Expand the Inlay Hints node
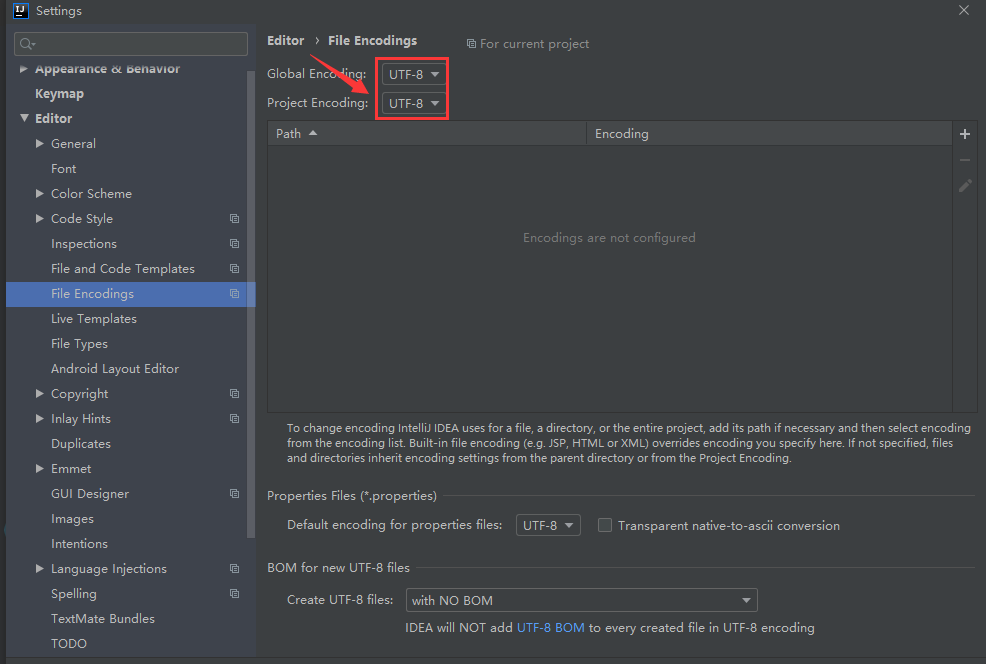The width and height of the screenshot is (986, 664). pos(40,418)
